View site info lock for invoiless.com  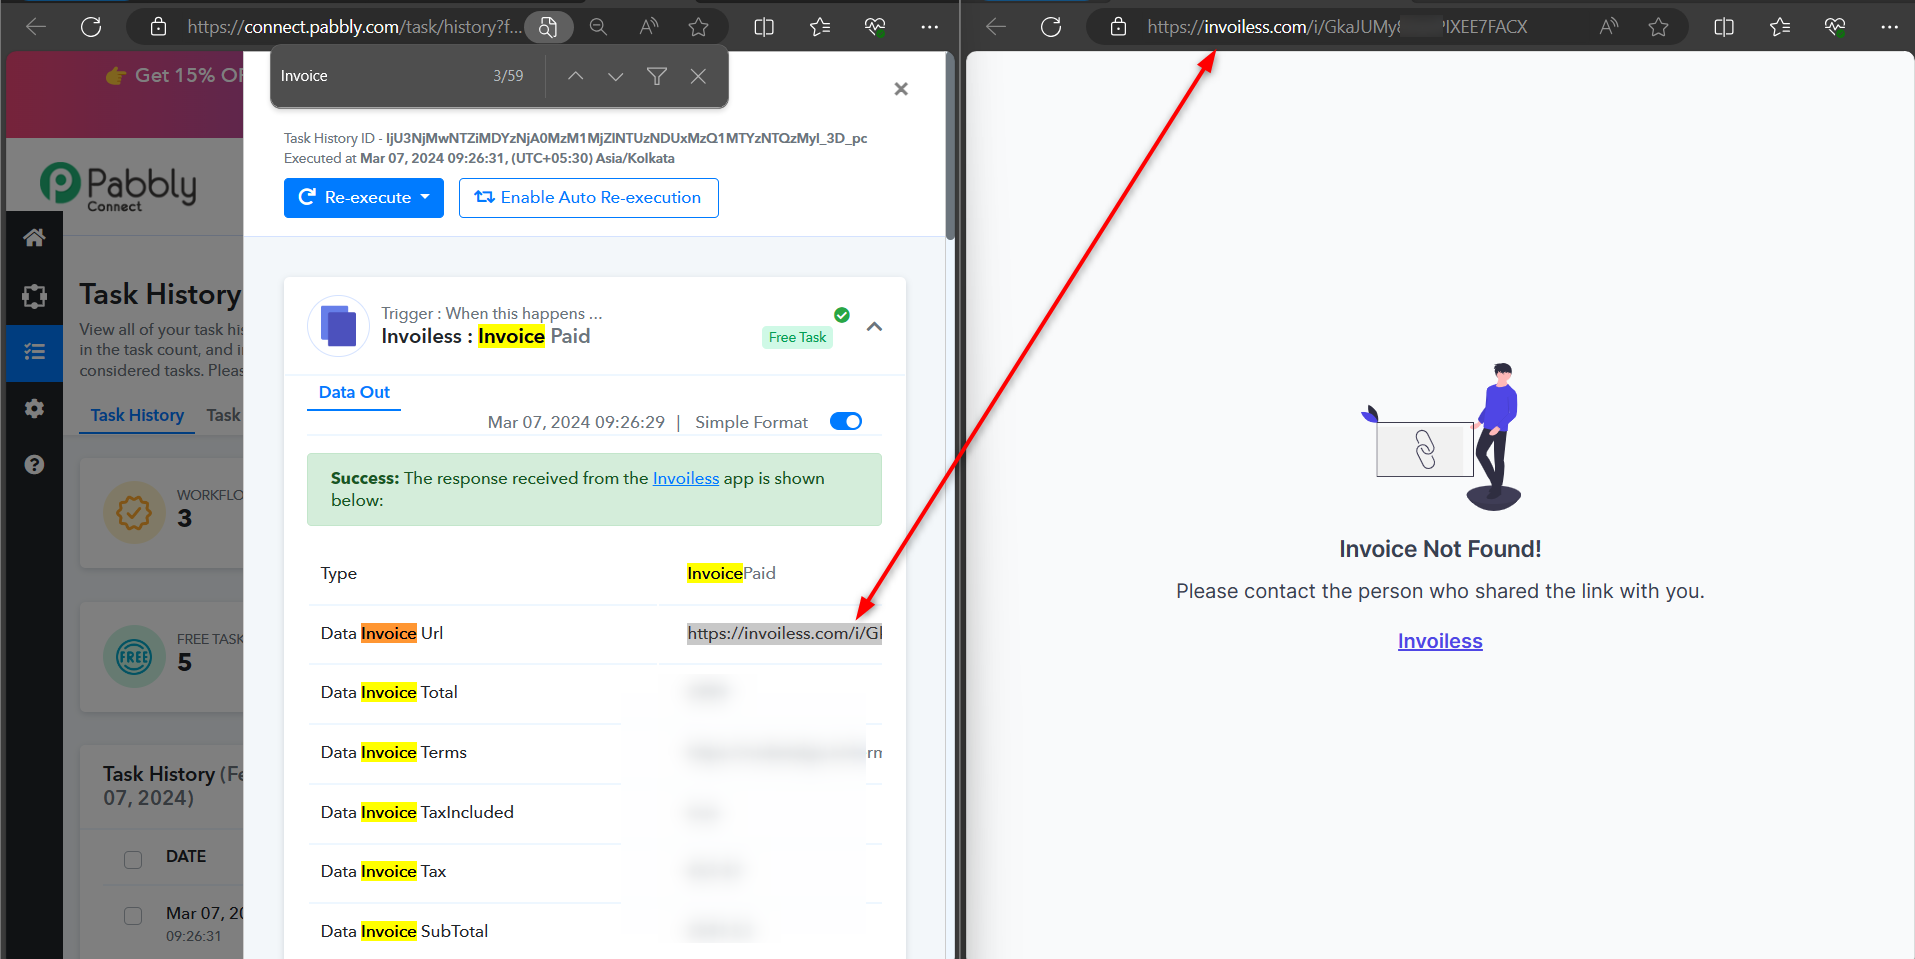(x=1118, y=27)
